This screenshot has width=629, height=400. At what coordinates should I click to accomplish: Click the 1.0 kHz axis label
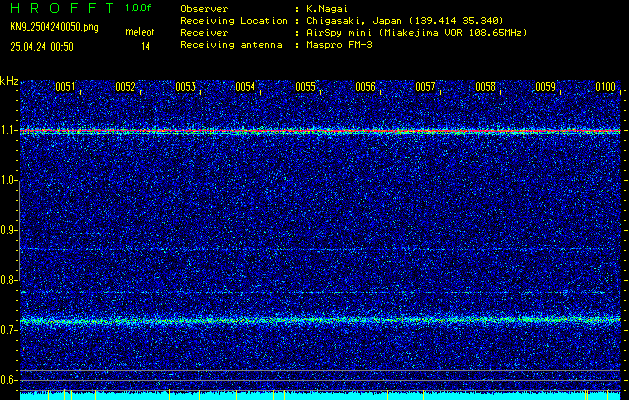coord(7,181)
